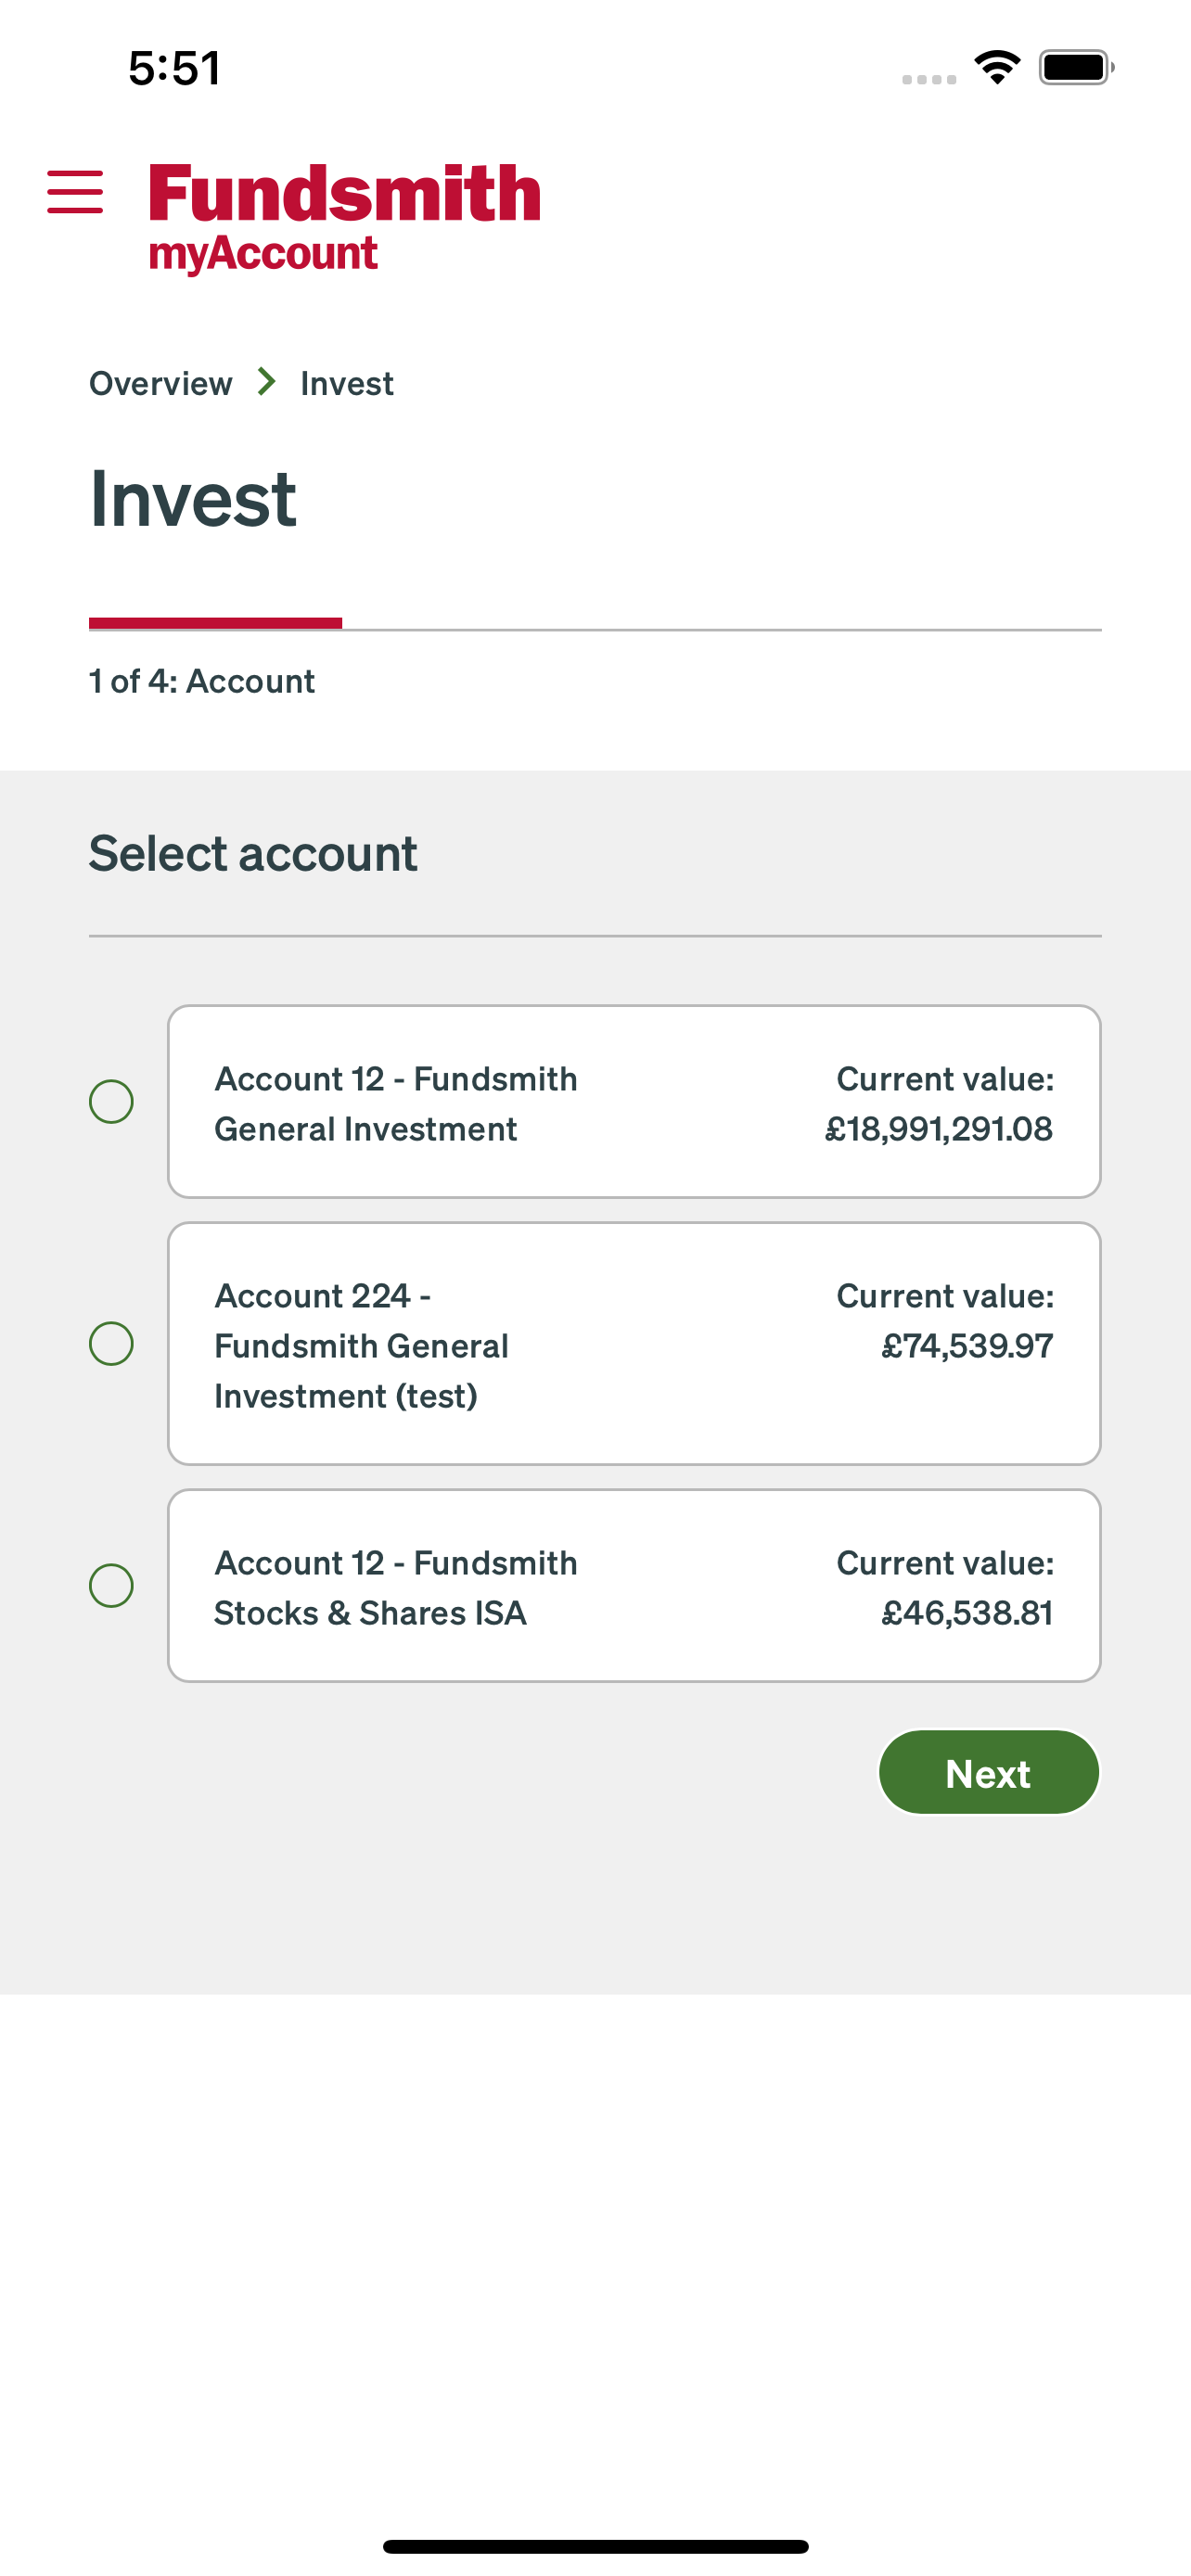The height and width of the screenshot is (2576, 1191).
Task: Tap the £74,539.97 current value
Action: coord(967,1346)
